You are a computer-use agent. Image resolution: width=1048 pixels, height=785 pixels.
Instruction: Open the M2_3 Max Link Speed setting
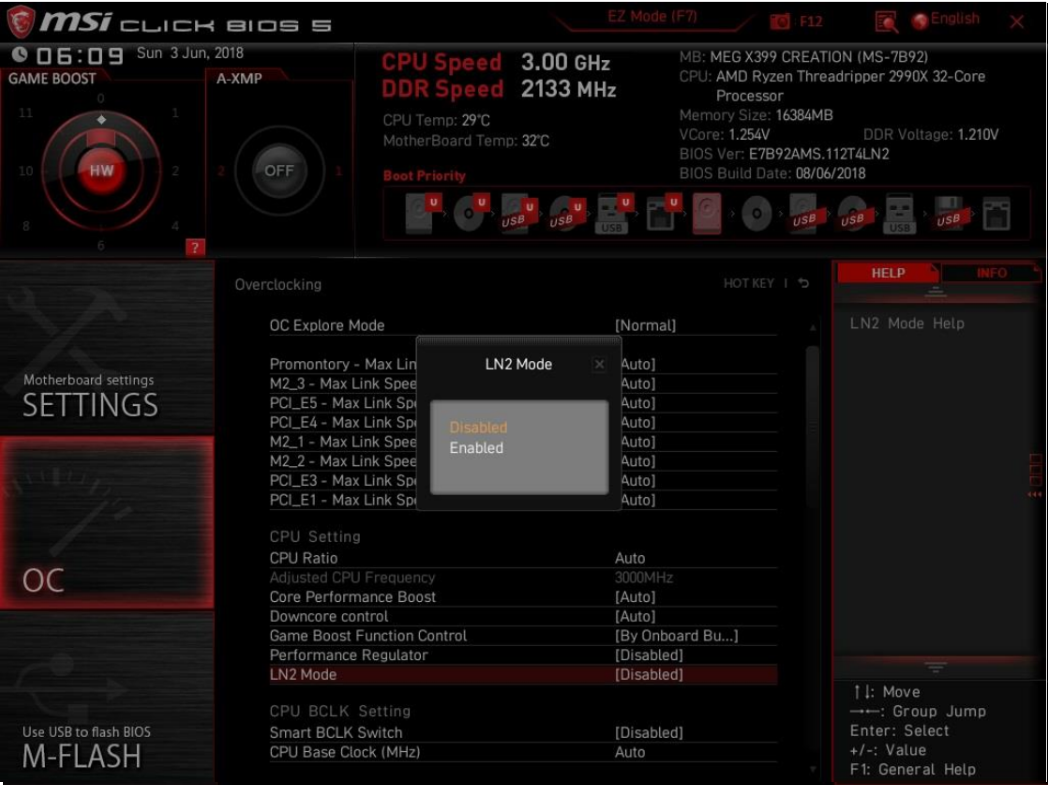(523, 383)
